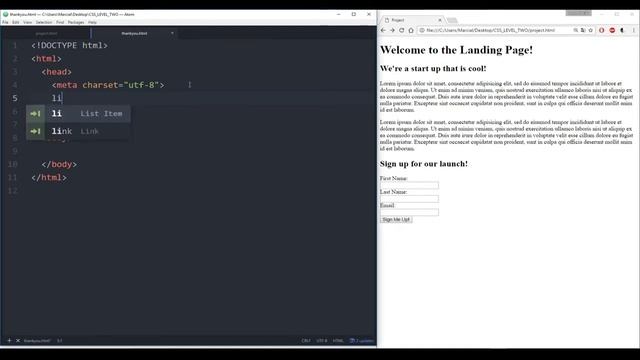Click the plus icon in Atom status bar
640x360 pixels.
(x=9, y=340)
